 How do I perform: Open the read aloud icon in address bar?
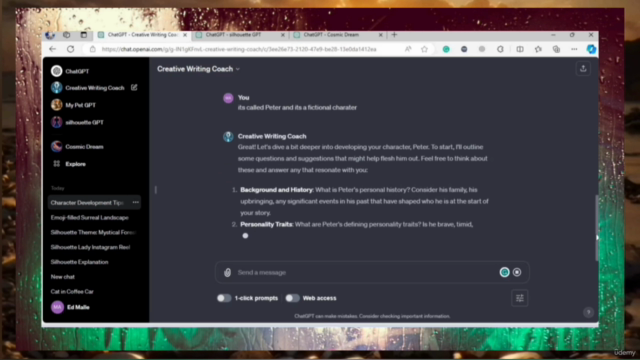[x=408, y=49]
